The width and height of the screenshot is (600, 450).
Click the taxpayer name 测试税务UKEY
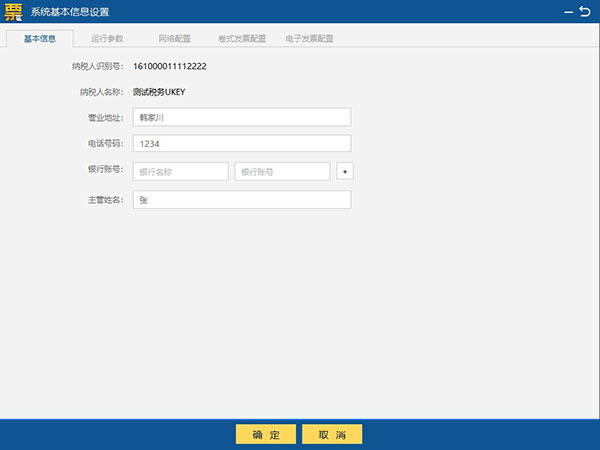(159, 92)
